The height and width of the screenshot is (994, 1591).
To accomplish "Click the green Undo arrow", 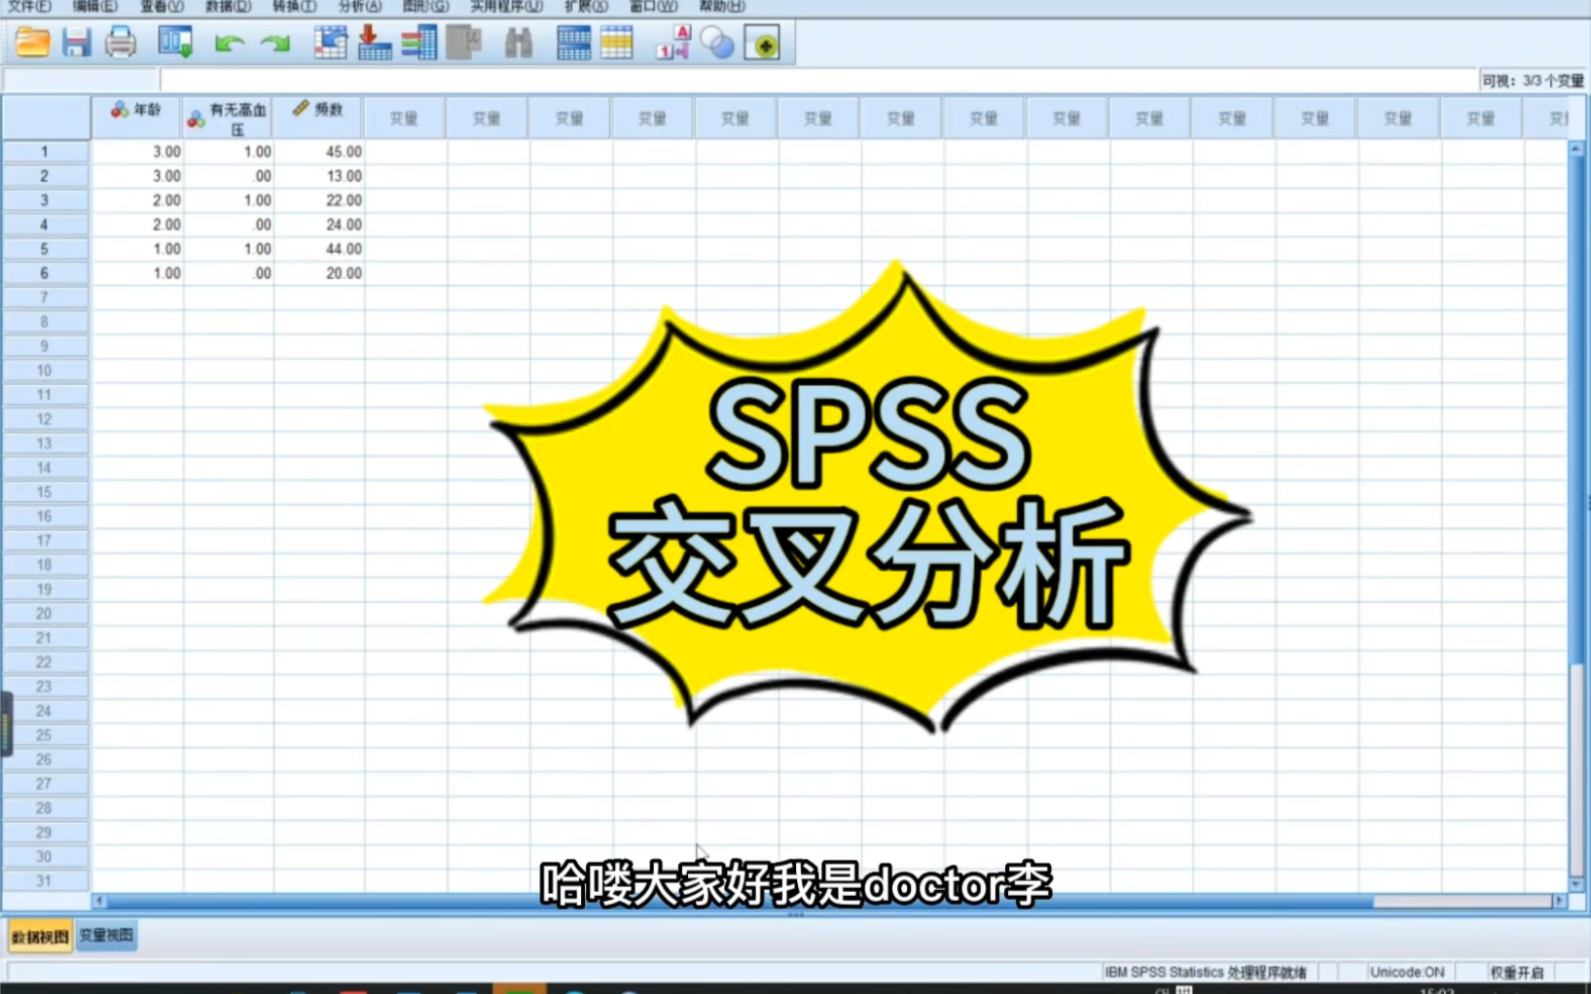I will 229,43.
